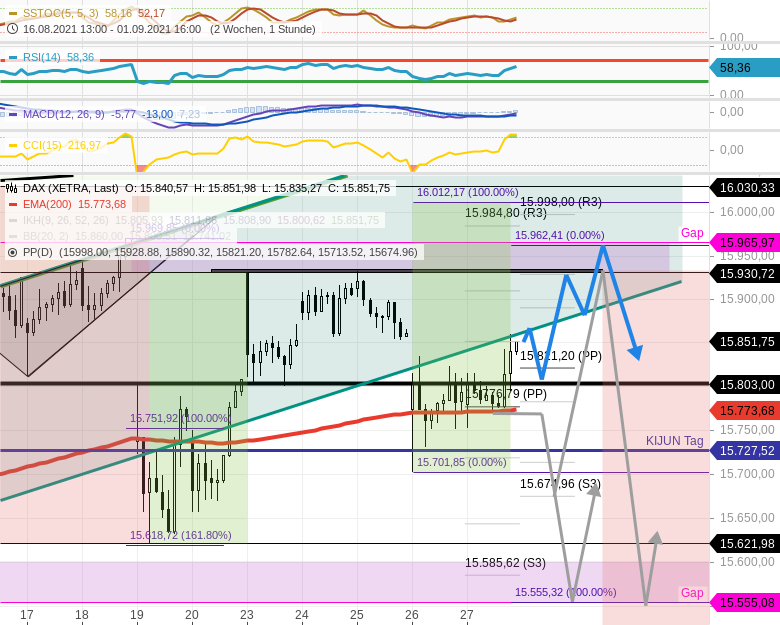This screenshot has height=625, width=780.
Task: Click the 15.674,96 (S3) pivot label
Action: pos(561,484)
